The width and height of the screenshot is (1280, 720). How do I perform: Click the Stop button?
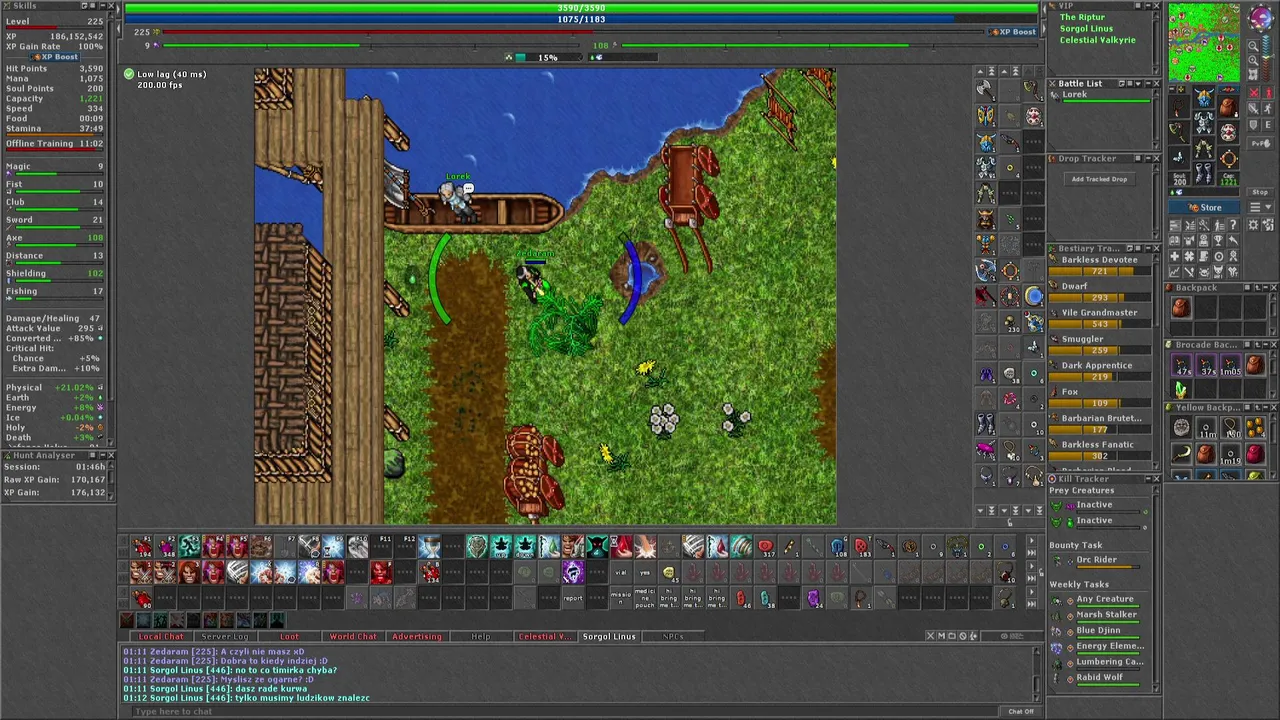(x=1260, y=192)
